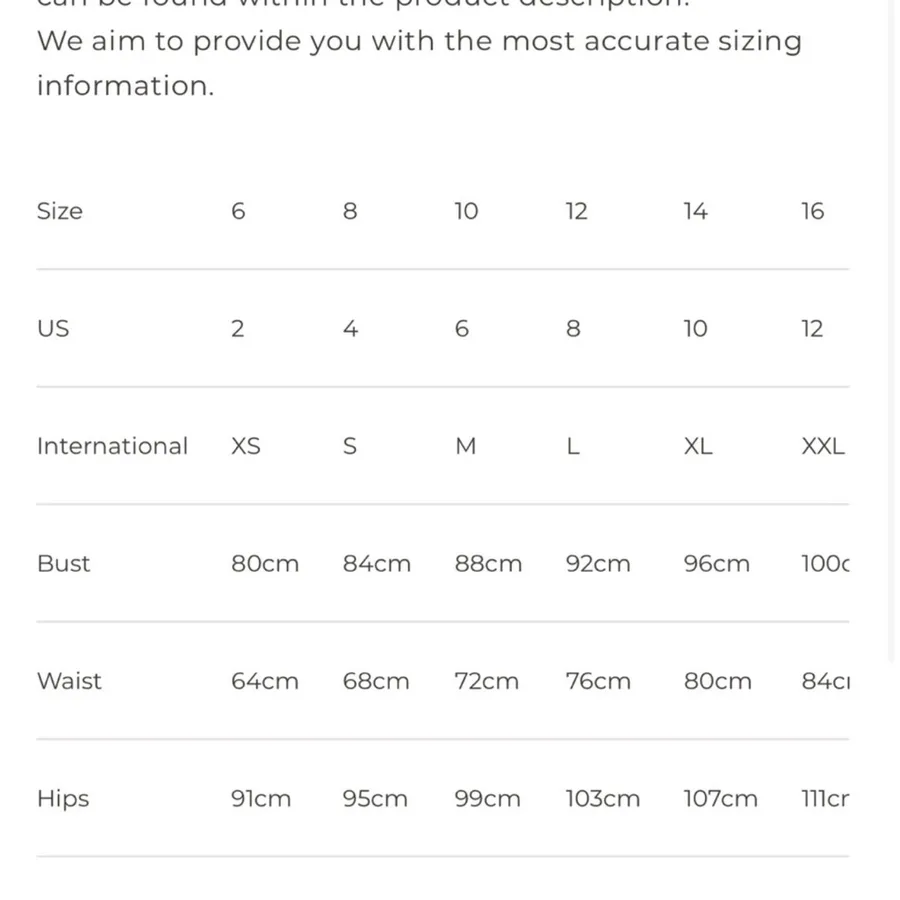Screen dimensions: 900x900
Task: Click the Size row header
Action: (x=60, y=211)
